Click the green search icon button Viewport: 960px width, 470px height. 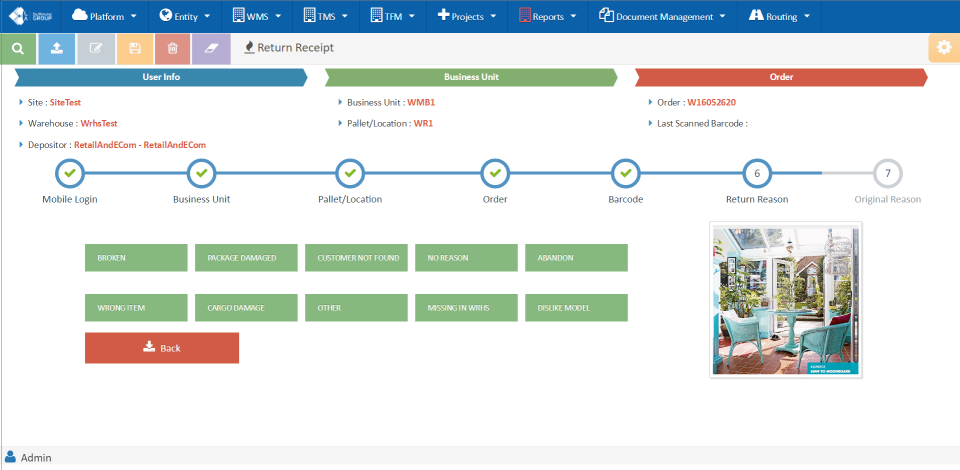[18, 48]
